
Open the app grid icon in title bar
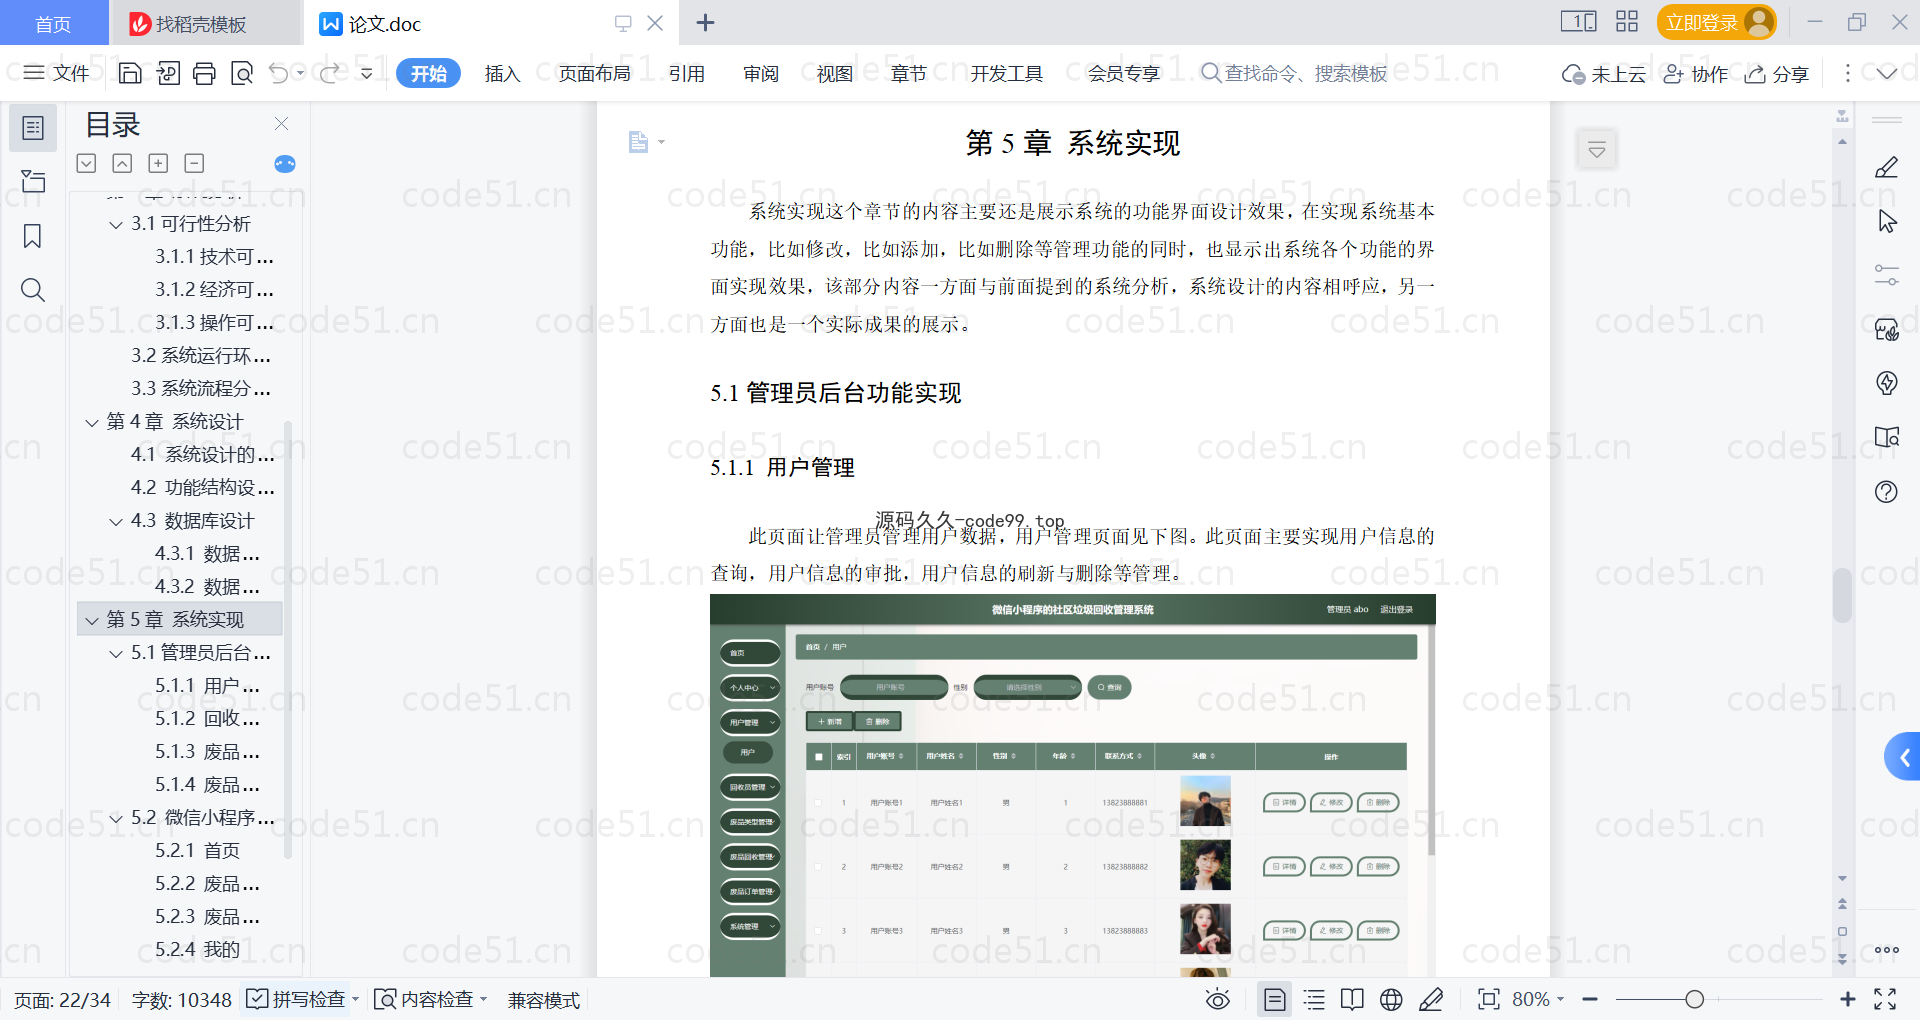[1627, 22]
